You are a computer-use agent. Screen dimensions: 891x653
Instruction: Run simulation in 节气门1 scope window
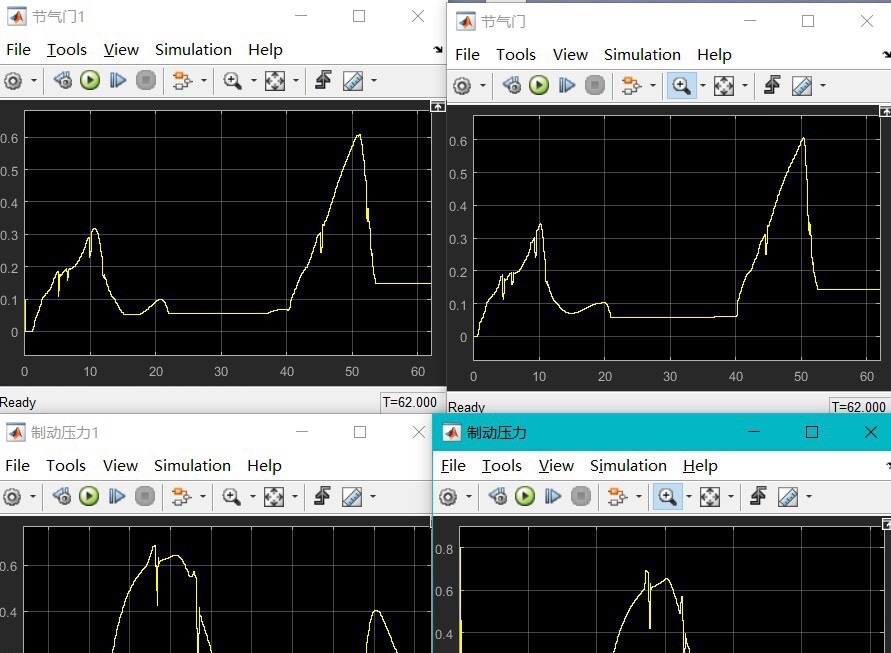tap(89, 80)
